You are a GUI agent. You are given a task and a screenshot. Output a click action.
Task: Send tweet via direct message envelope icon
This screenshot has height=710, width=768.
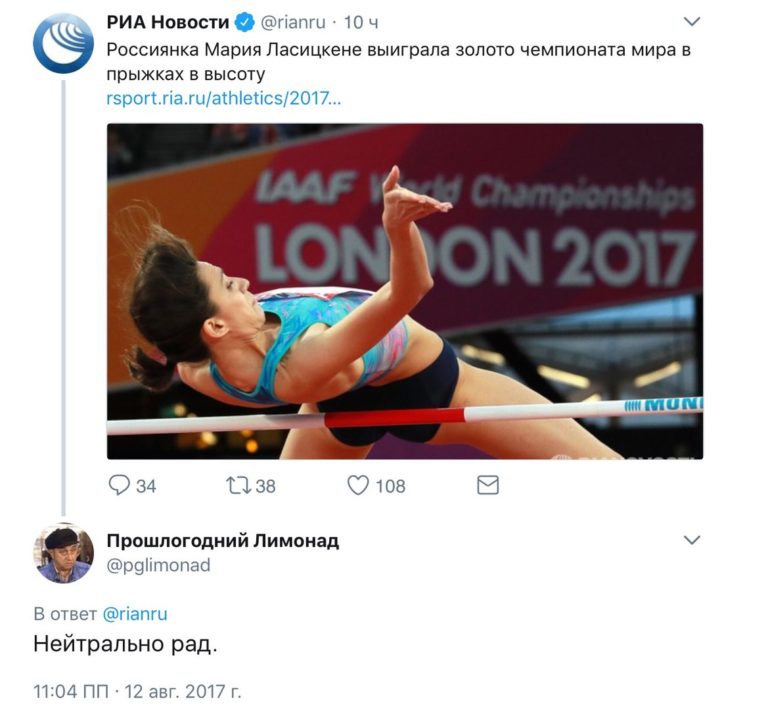click(488, 485)
